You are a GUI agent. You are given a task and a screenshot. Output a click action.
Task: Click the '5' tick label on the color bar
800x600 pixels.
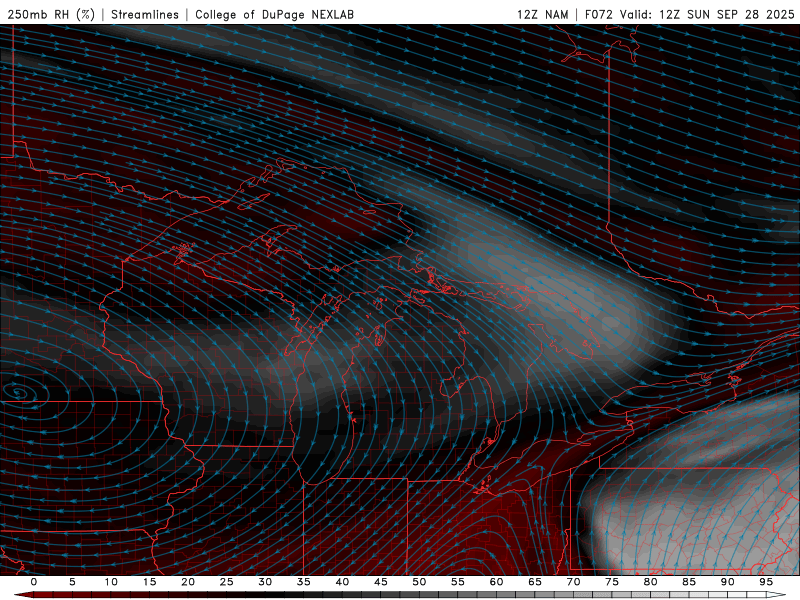pos(72,582)
